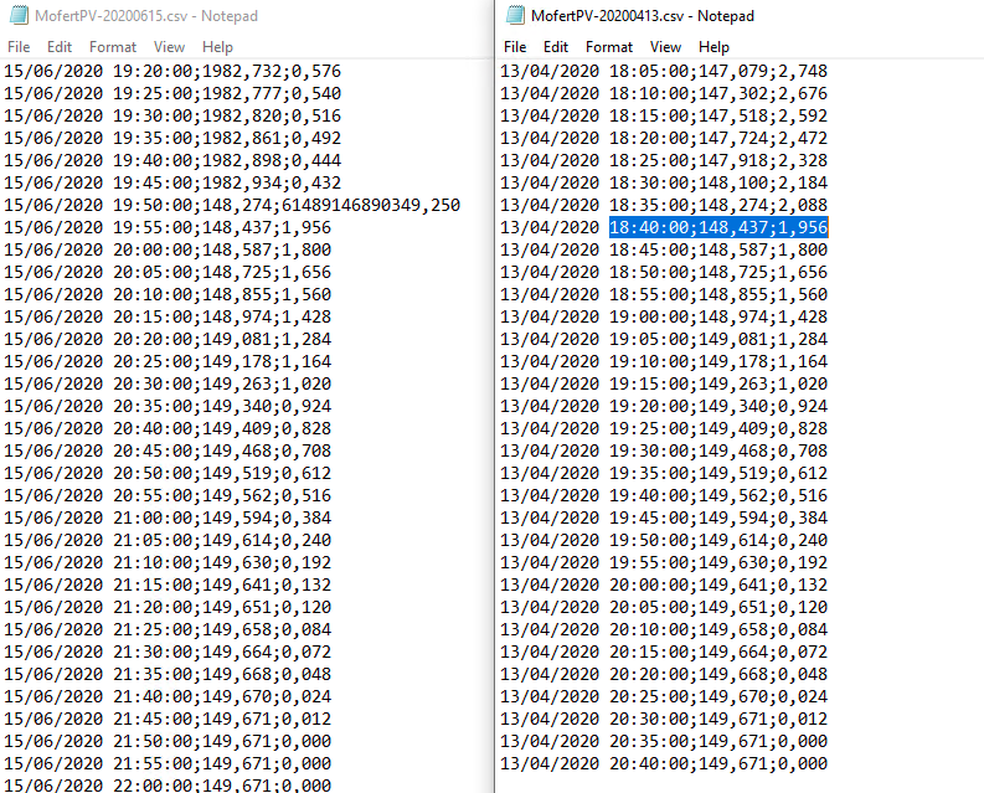
Task: Open Help menu in MofertPV-20200413.csv window
Action: coord(714,47)
